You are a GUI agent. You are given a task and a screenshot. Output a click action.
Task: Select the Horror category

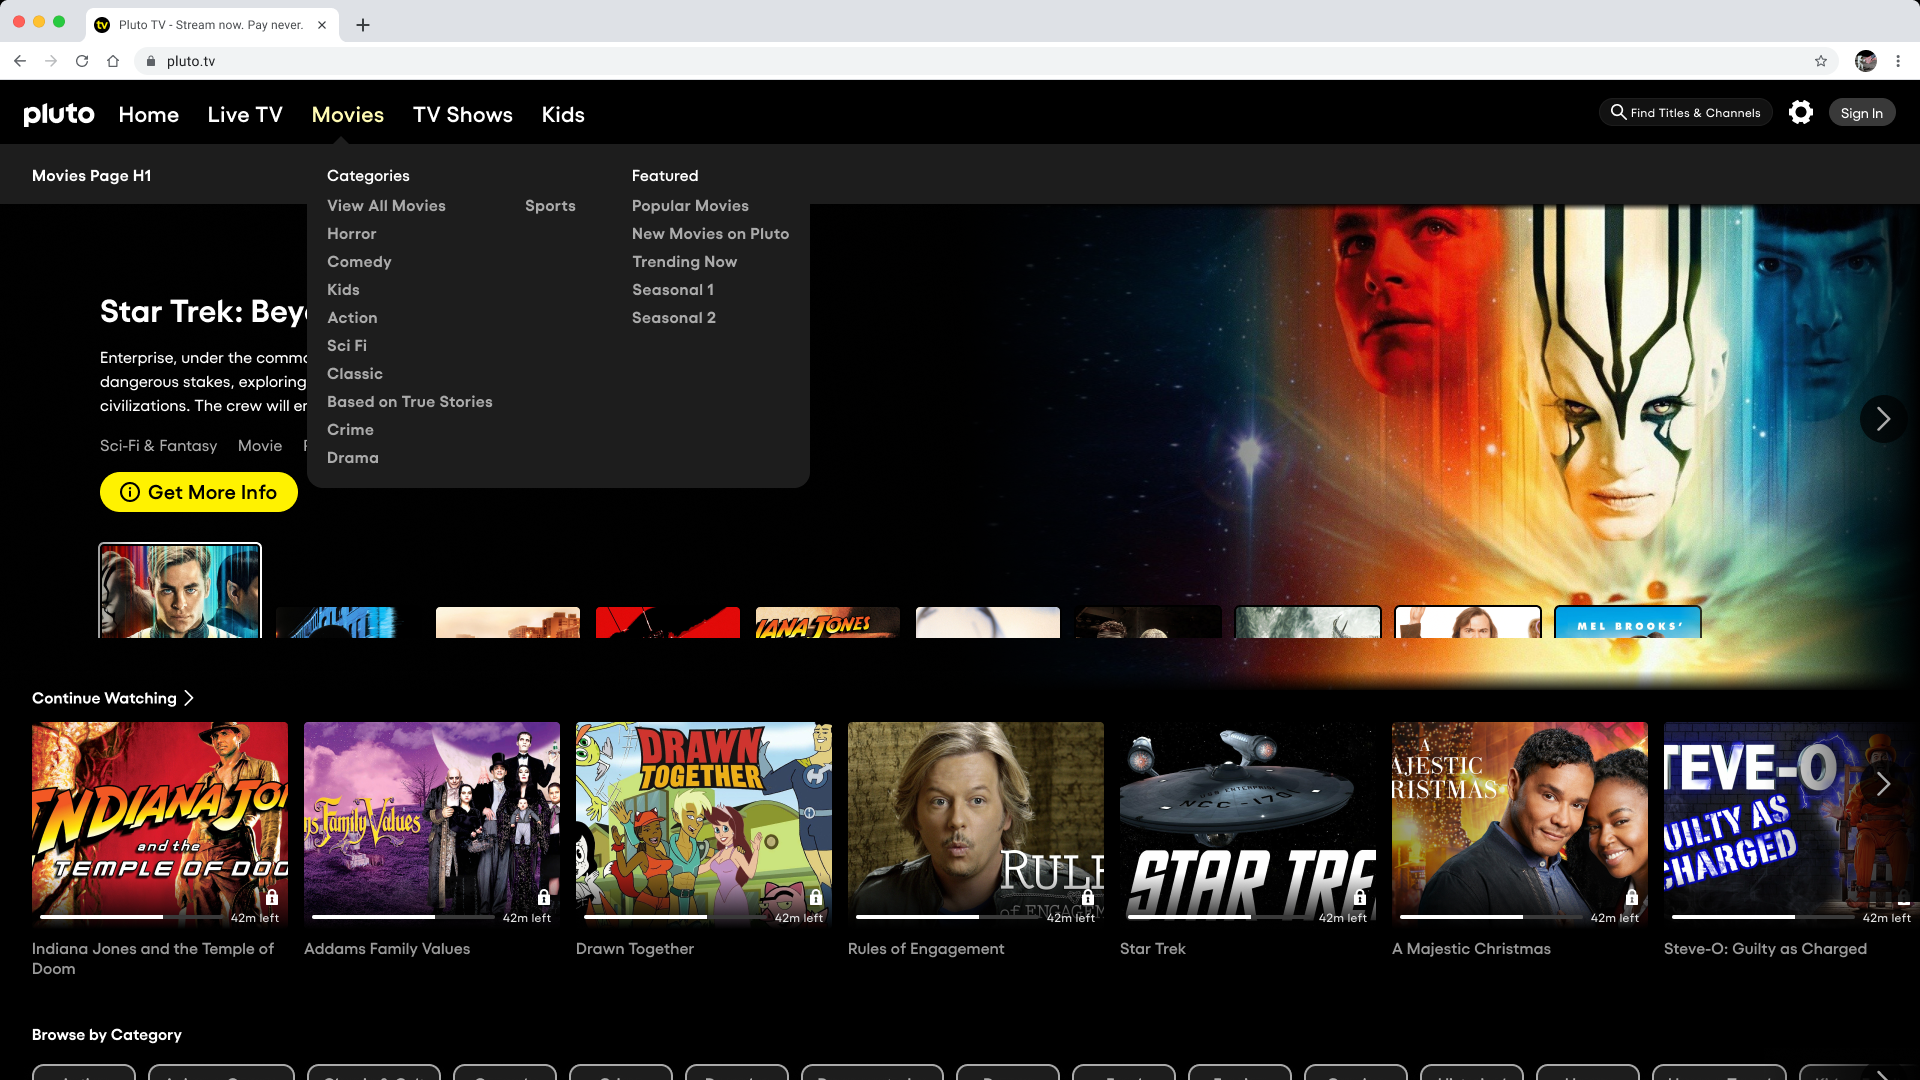point(352,233)
